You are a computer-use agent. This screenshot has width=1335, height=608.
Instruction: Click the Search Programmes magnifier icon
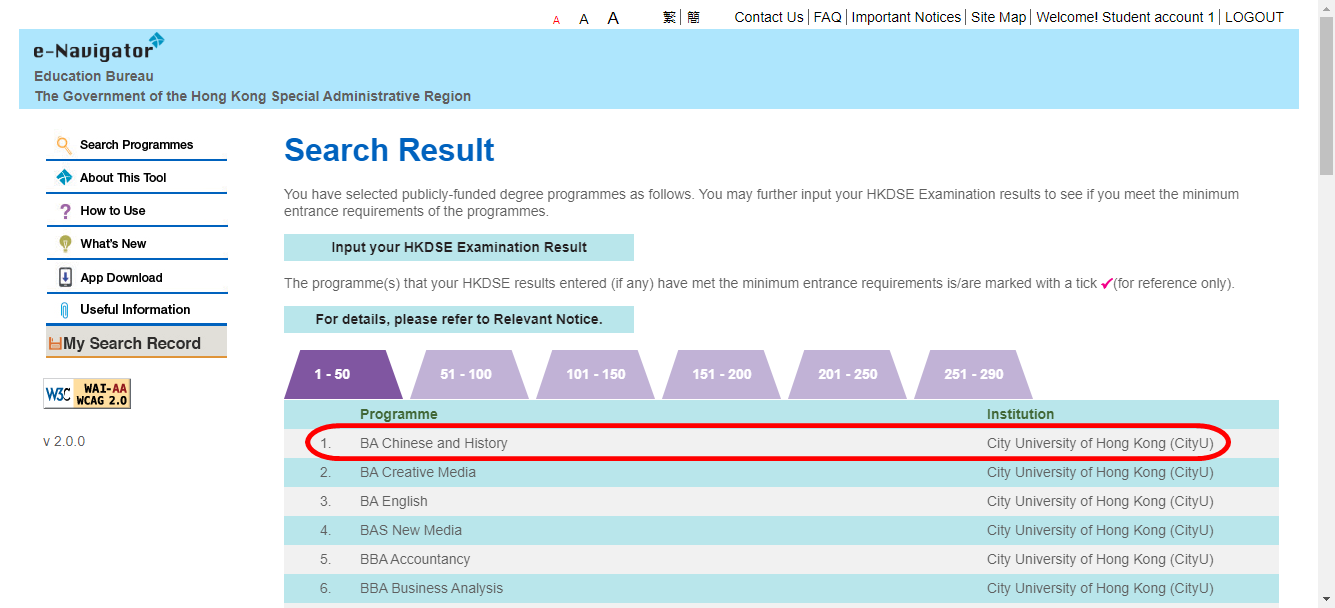tap(64, 145)
